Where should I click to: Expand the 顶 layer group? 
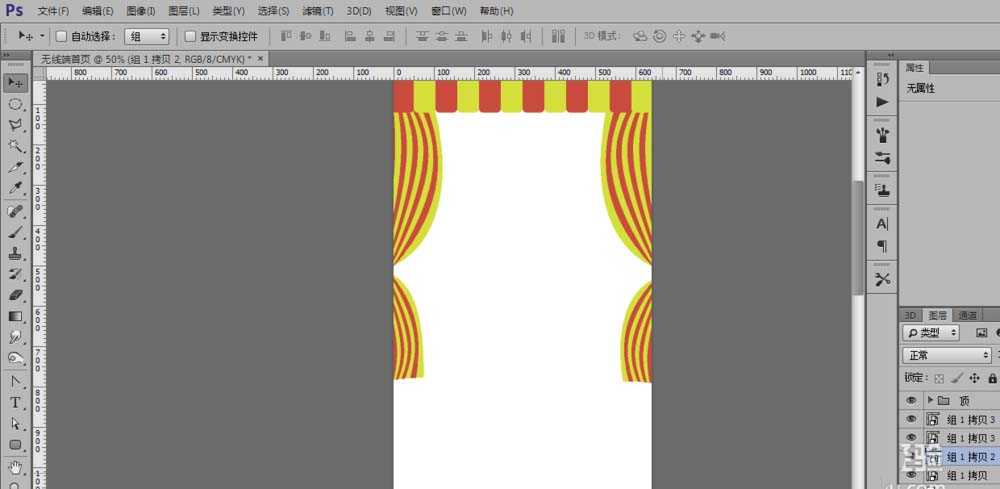click(x=930, y=400)
